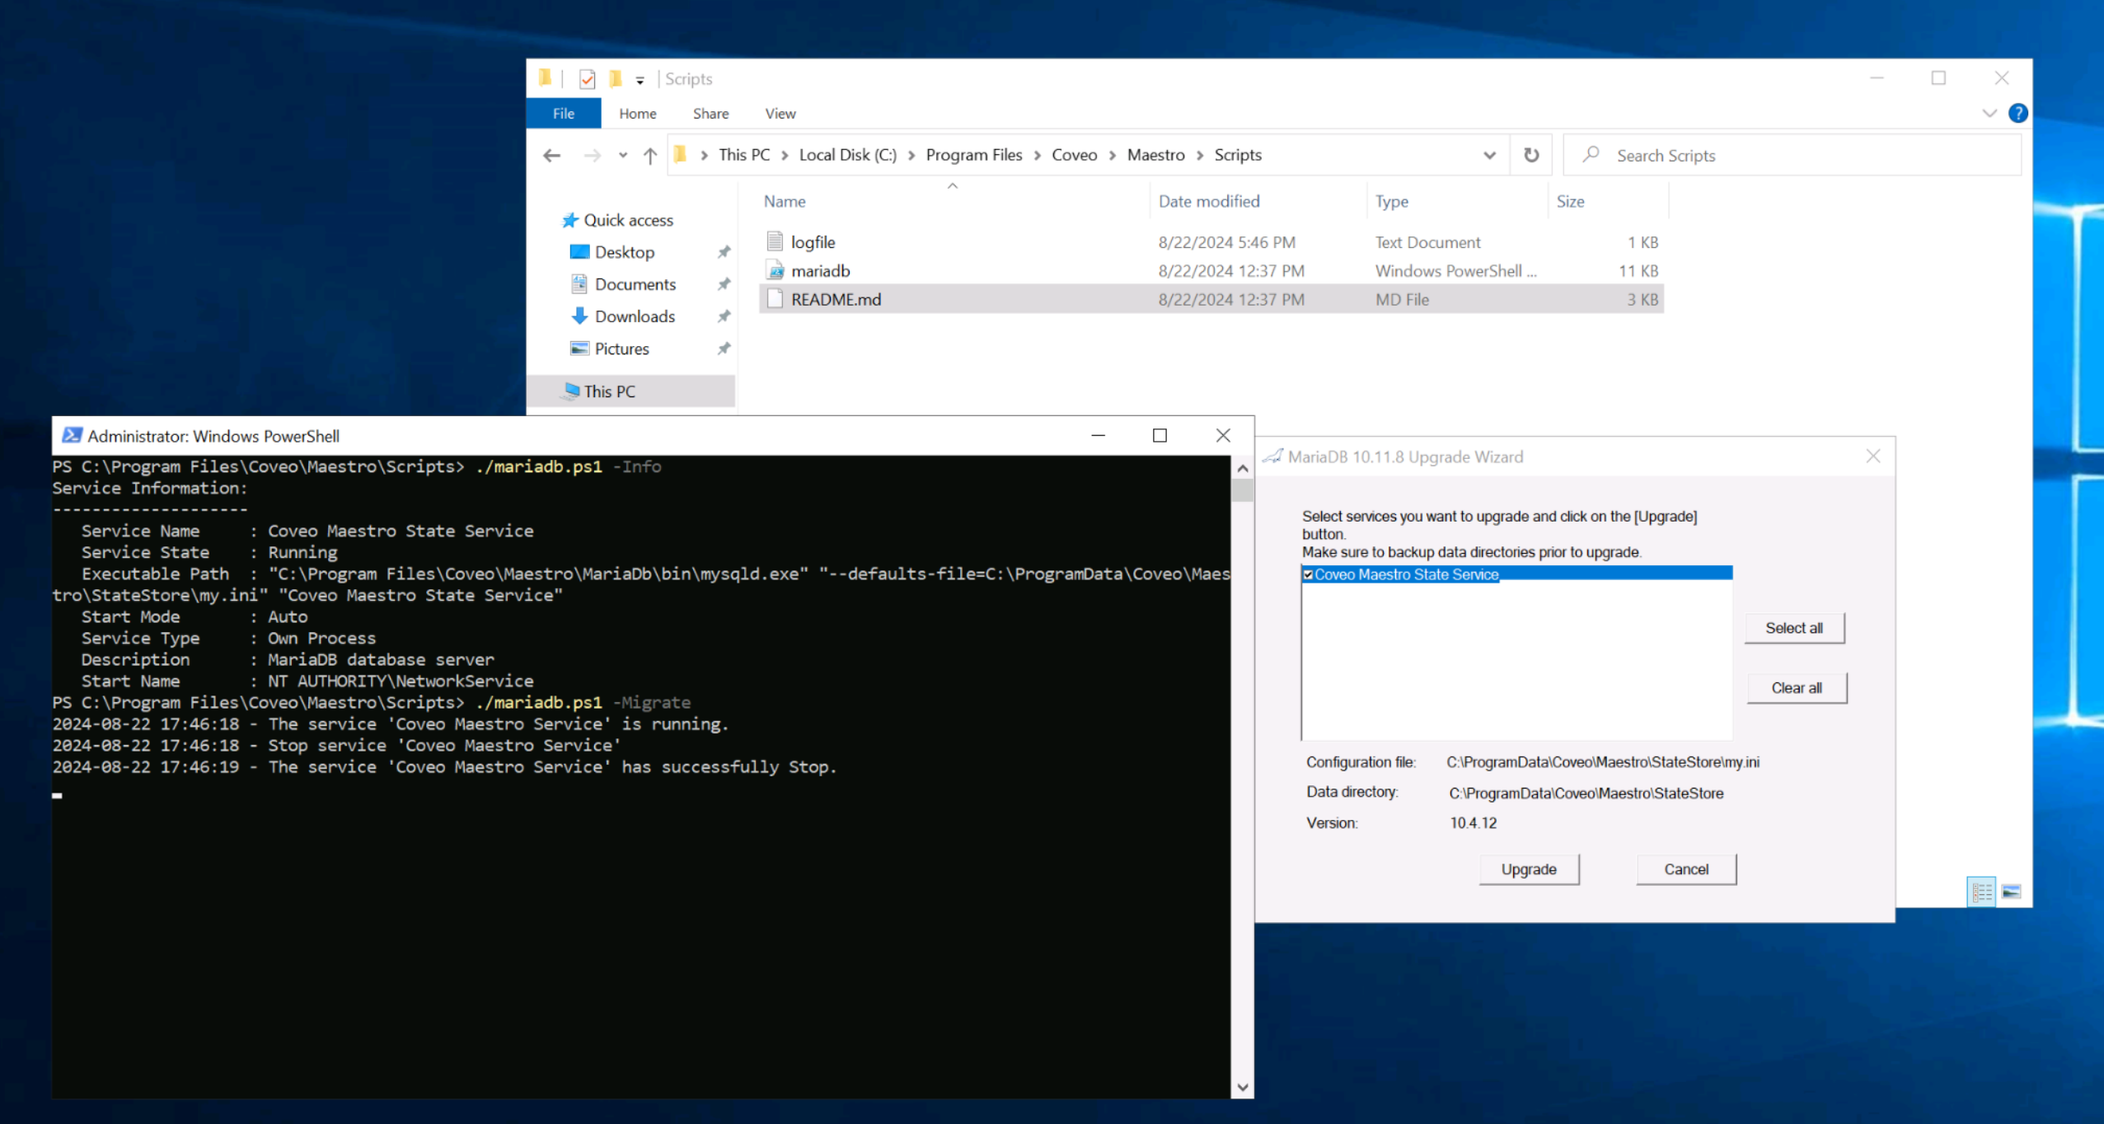Click the PowerShell scrollbar thumb
The width and height of the screenshot is (2104, 1124).
pos(1242,490)
